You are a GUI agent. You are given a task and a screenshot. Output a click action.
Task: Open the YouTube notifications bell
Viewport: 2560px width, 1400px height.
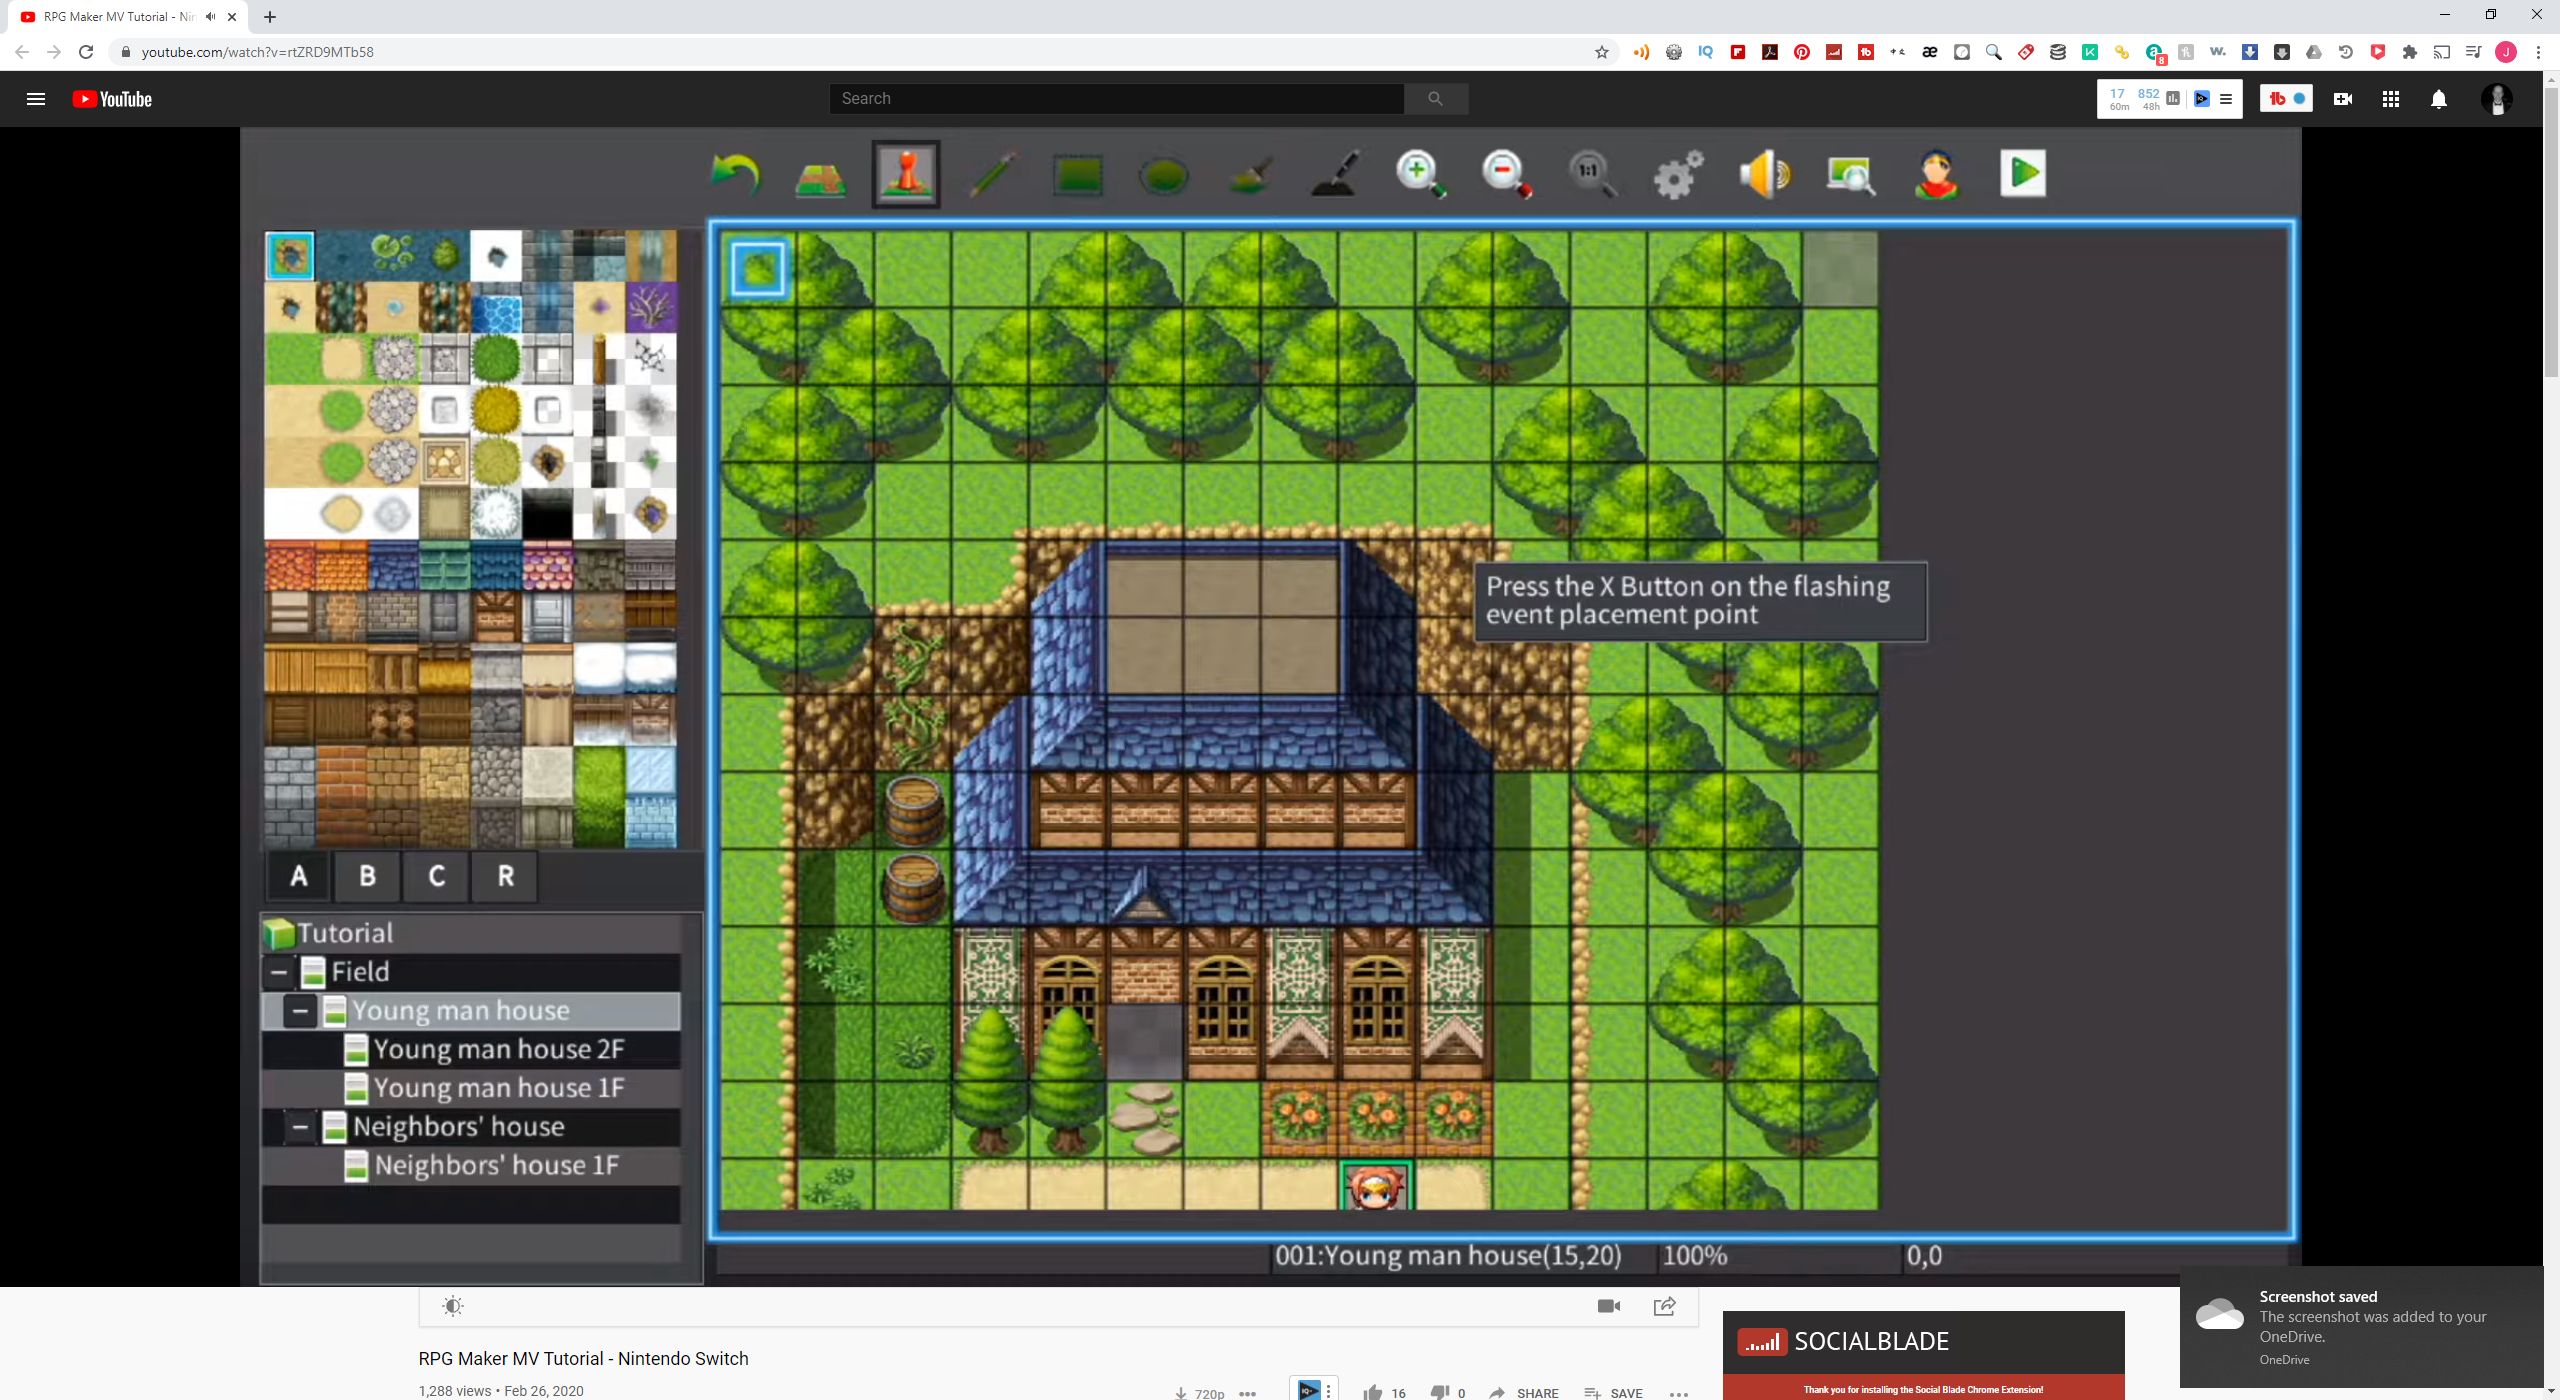click(2439, 99)
